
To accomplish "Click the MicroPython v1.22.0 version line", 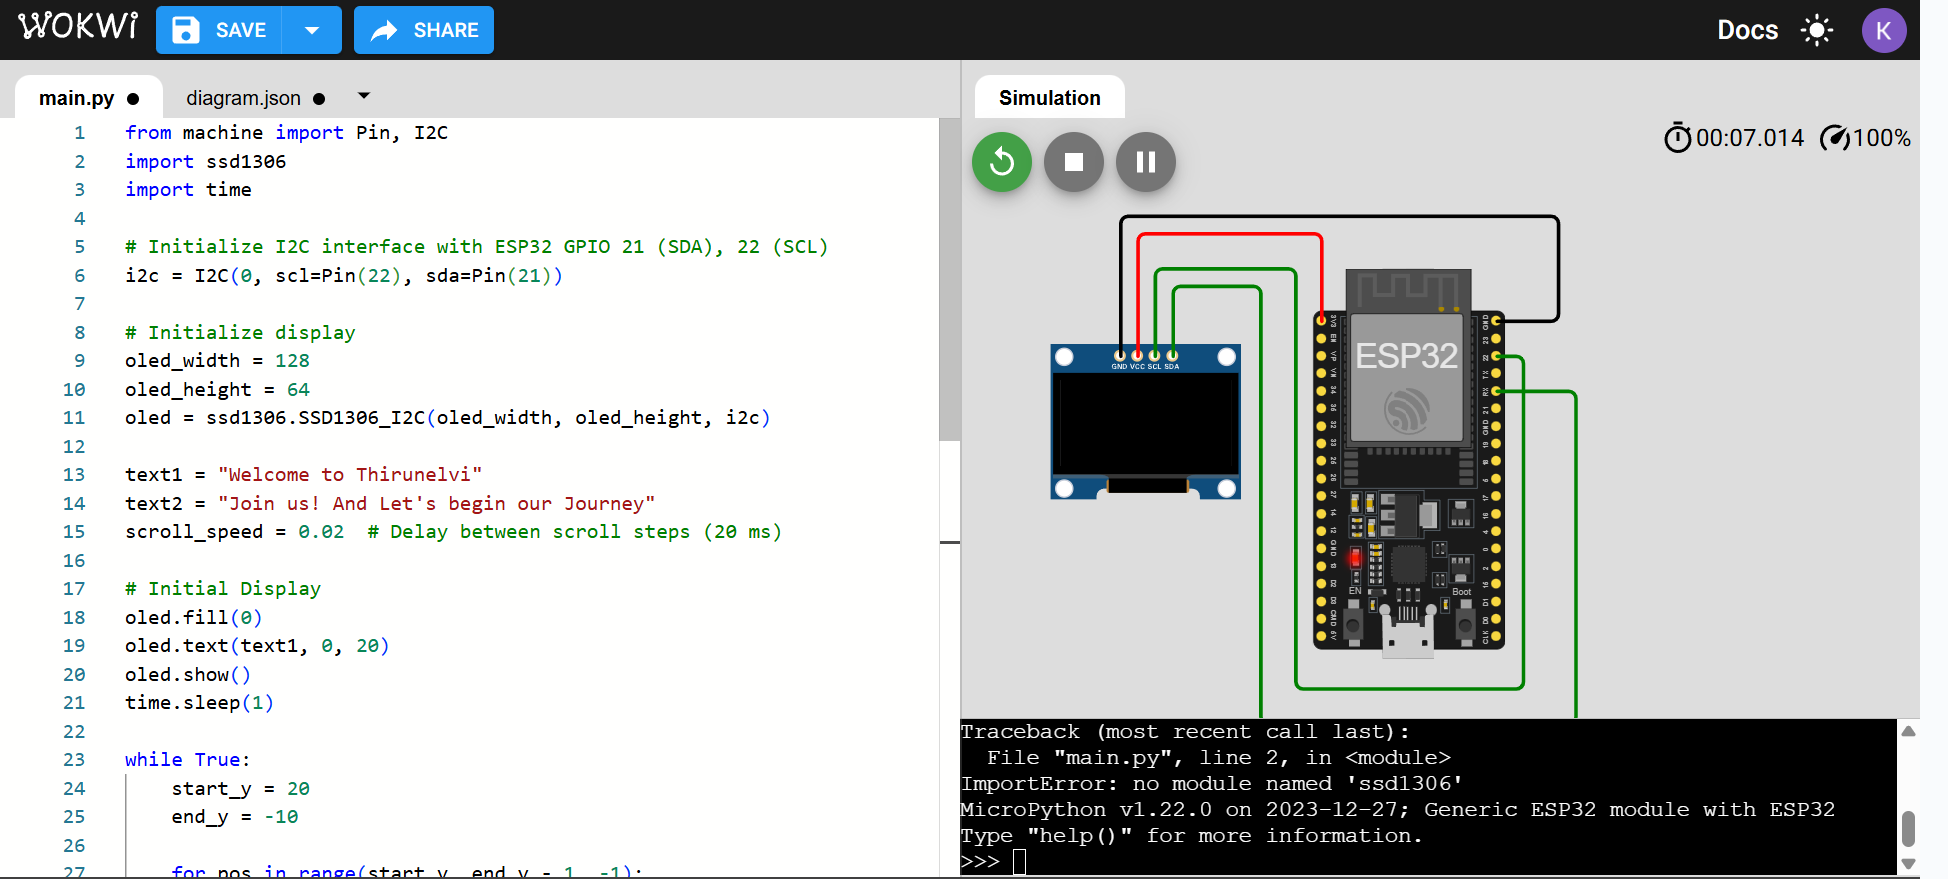I will coord(1398,810).
